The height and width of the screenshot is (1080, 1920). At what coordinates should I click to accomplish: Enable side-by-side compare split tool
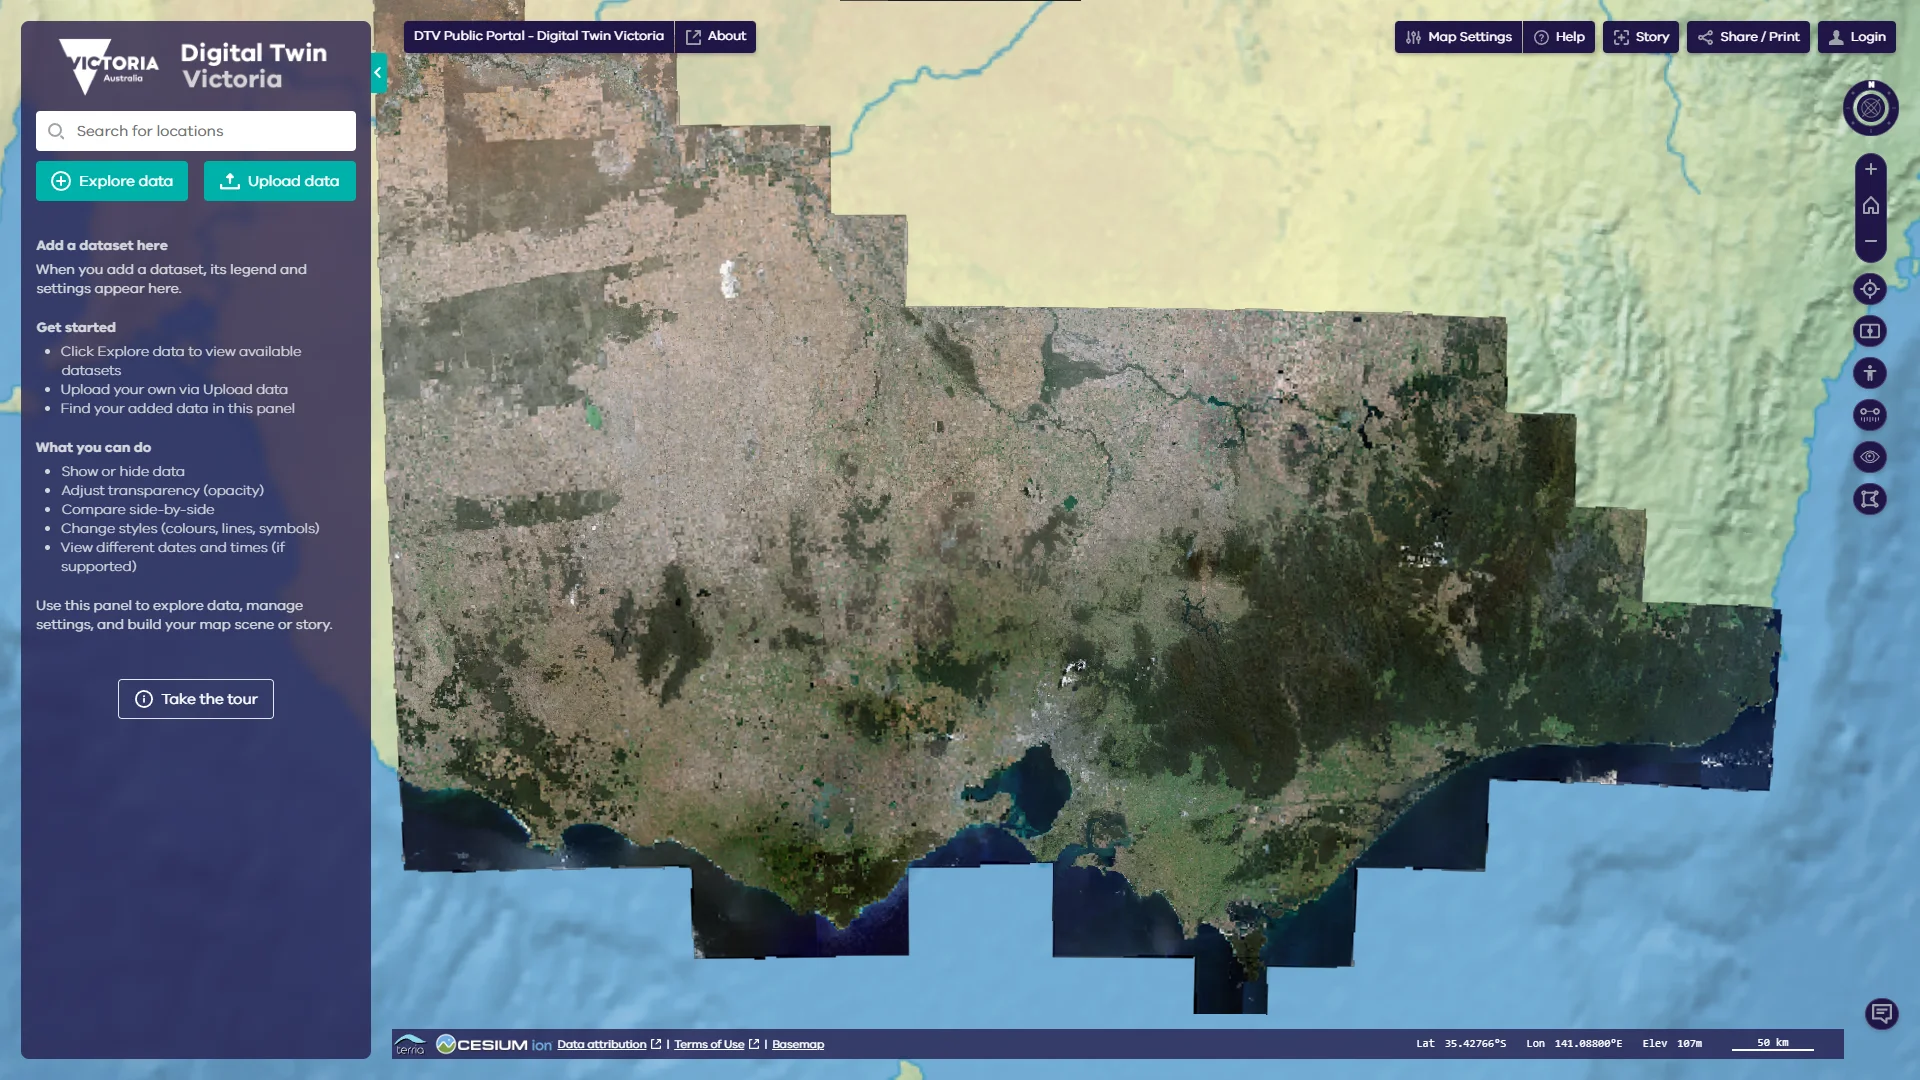1870,331
